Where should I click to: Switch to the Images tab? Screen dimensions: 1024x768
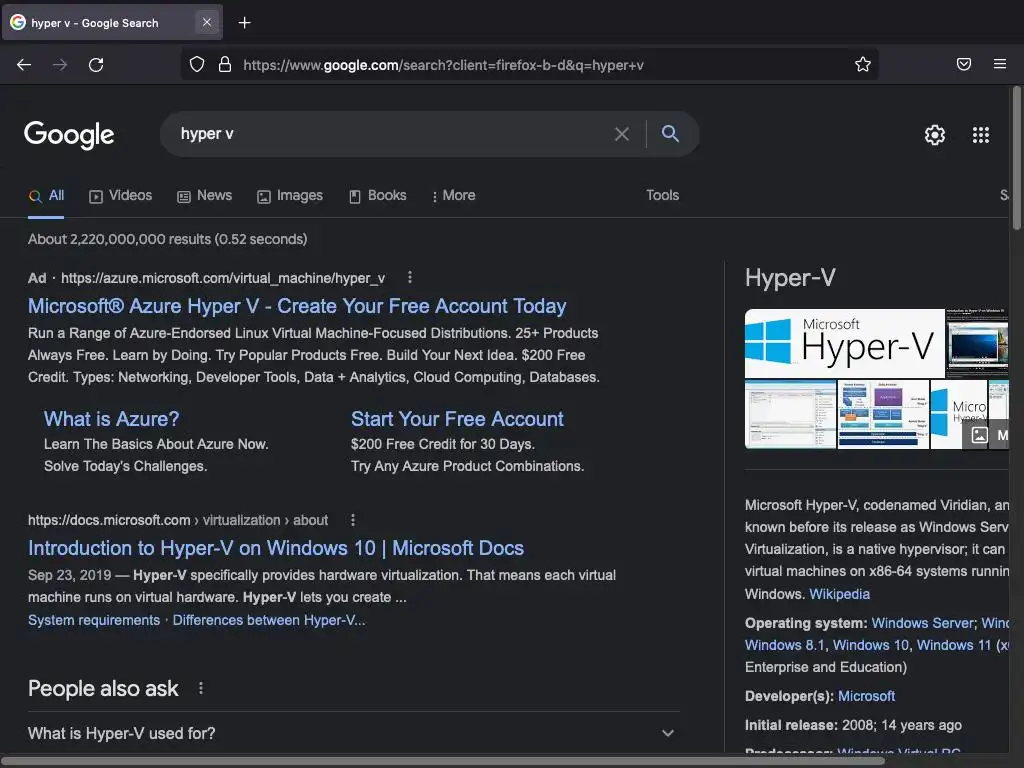click(x=290, y=195)
